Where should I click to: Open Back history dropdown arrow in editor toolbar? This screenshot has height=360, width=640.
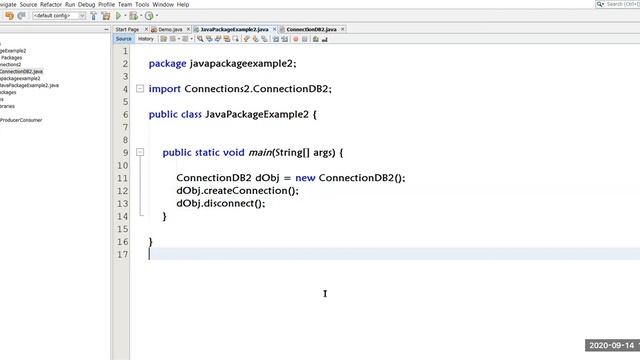pos(179,39)
